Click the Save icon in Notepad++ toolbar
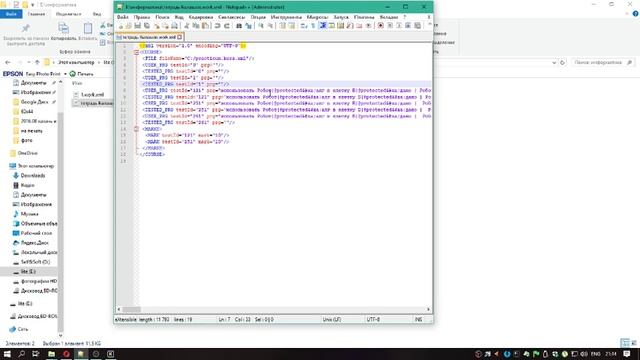Image resolution: width=640 pixels, height=360 pixels. 138,26
